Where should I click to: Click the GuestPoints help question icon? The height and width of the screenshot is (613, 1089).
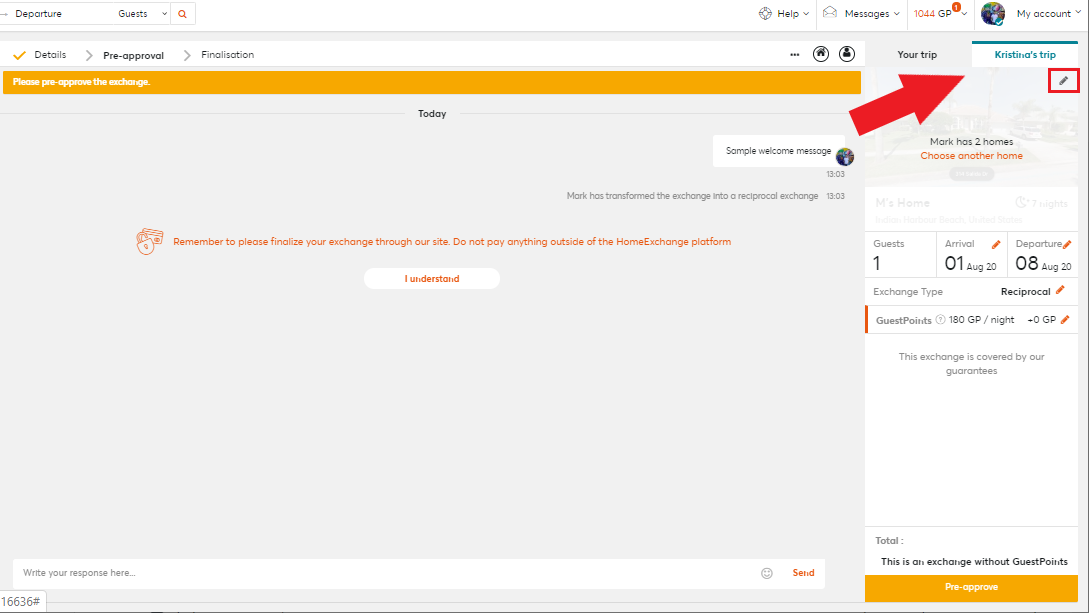click(x=940, y=320)
